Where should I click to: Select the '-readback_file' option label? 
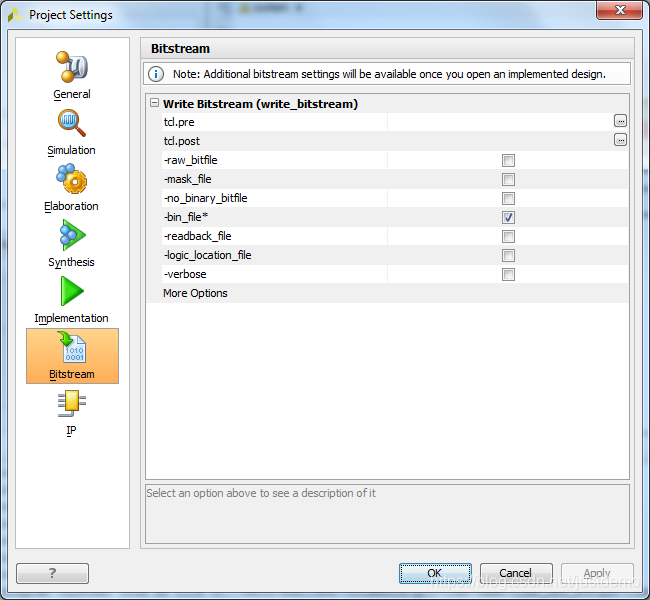click(198, 236)
